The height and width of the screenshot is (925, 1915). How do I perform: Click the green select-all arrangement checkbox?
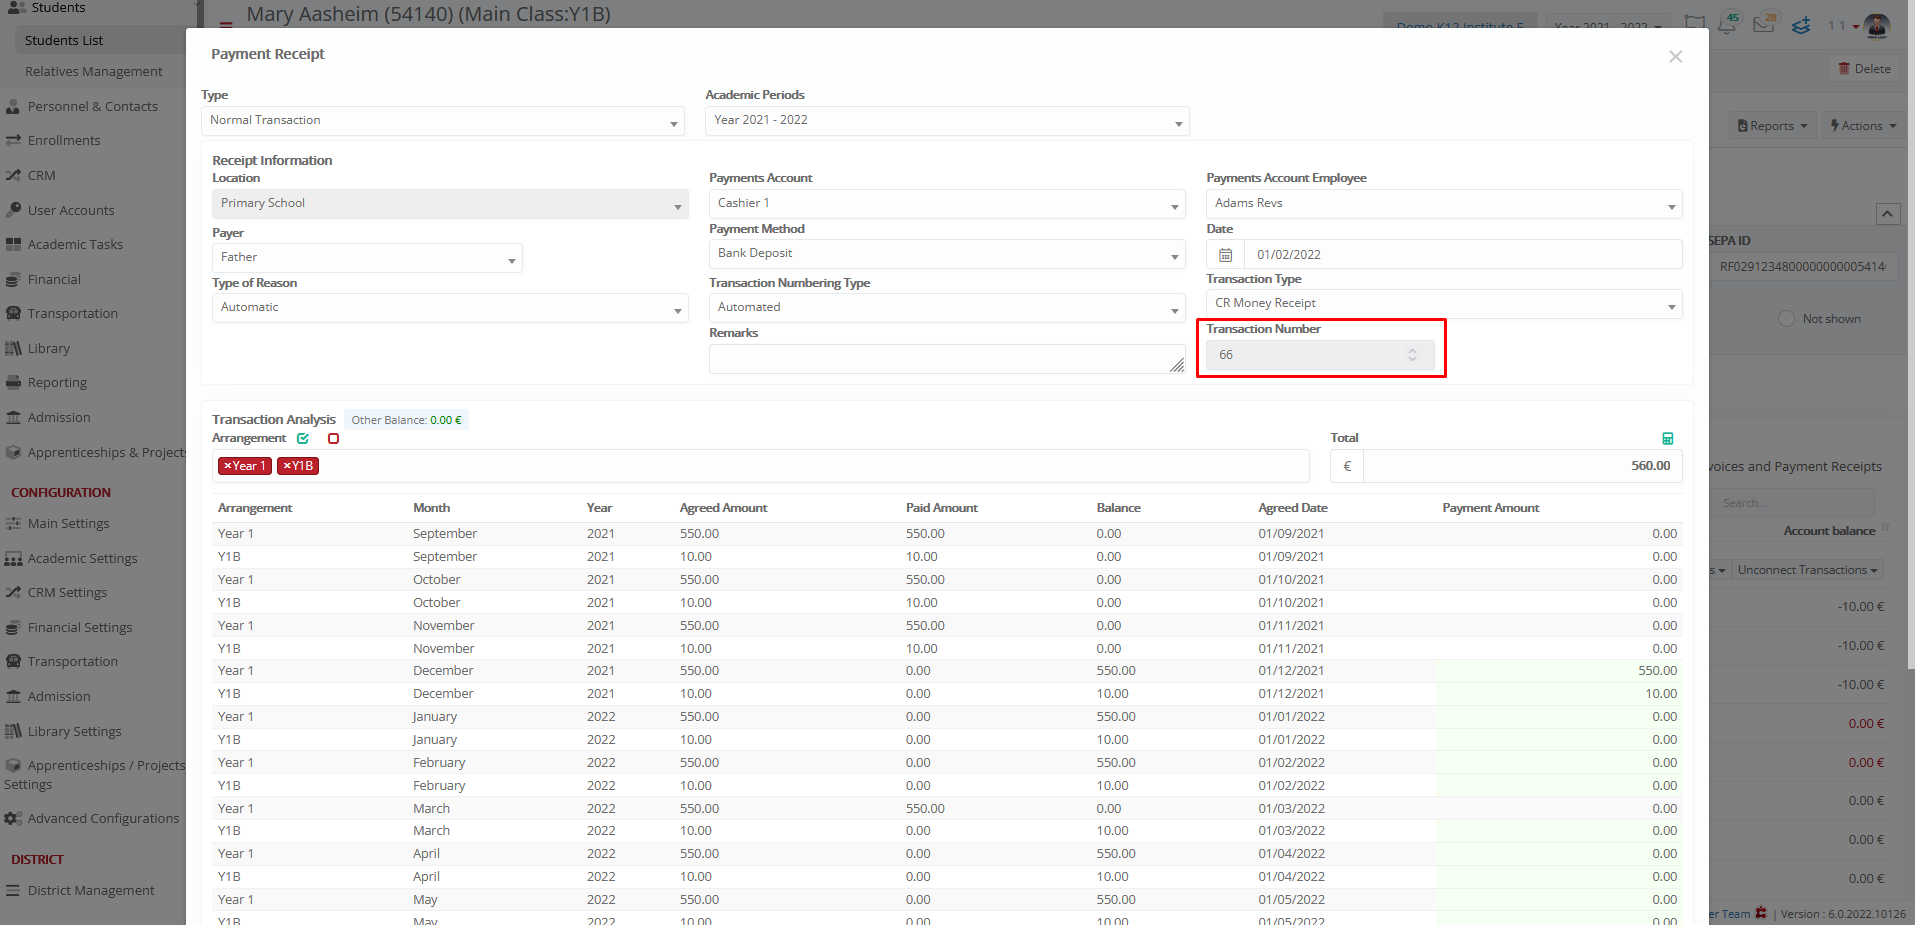[303, 438]
